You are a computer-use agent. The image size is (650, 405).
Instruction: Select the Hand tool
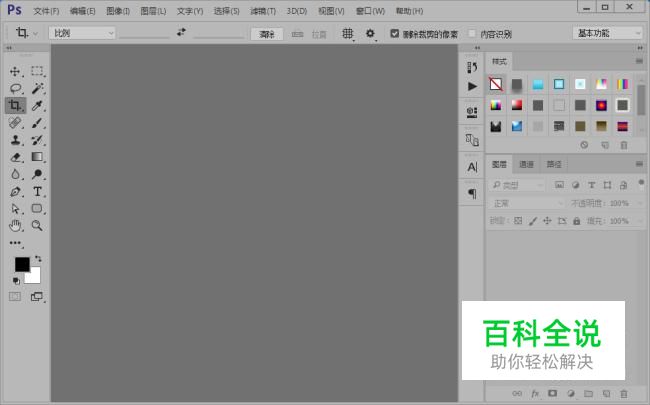coord(15,226)
